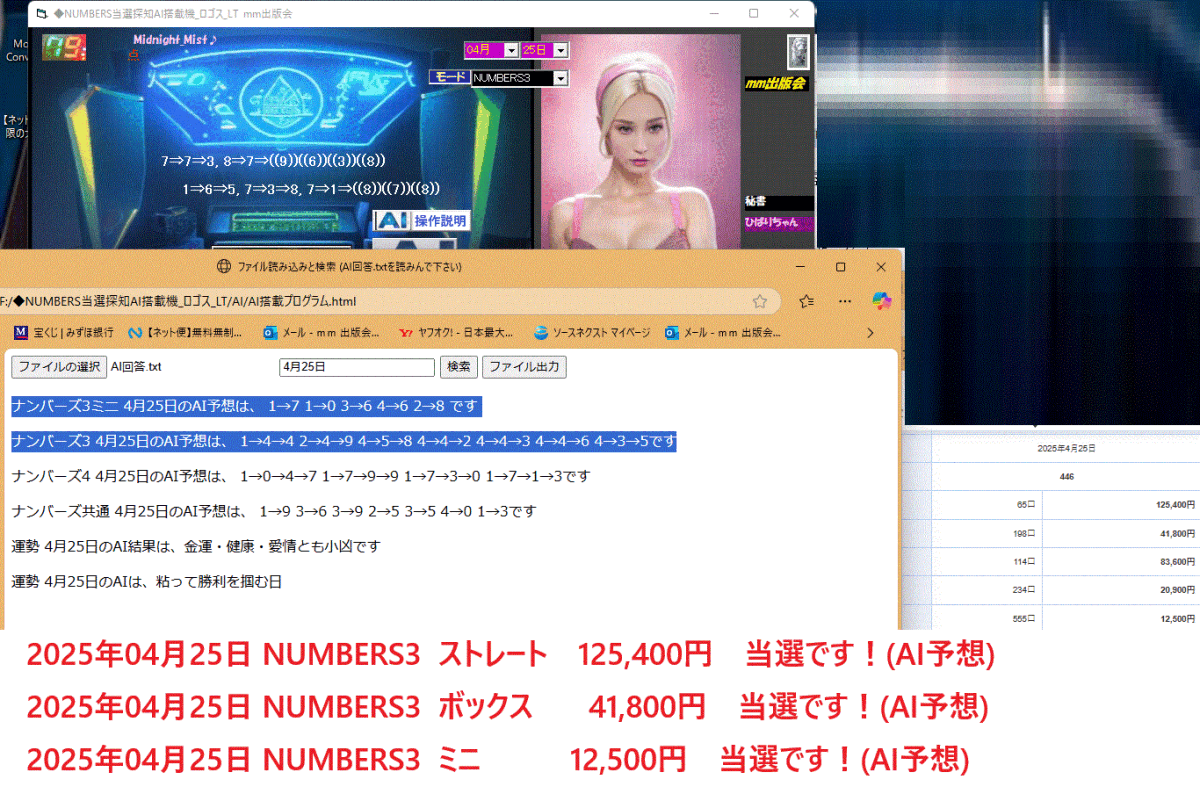Open 【ネット便】無料無制... bookmark
This screenshot has width=1200, height=794.
coord(184,332)
